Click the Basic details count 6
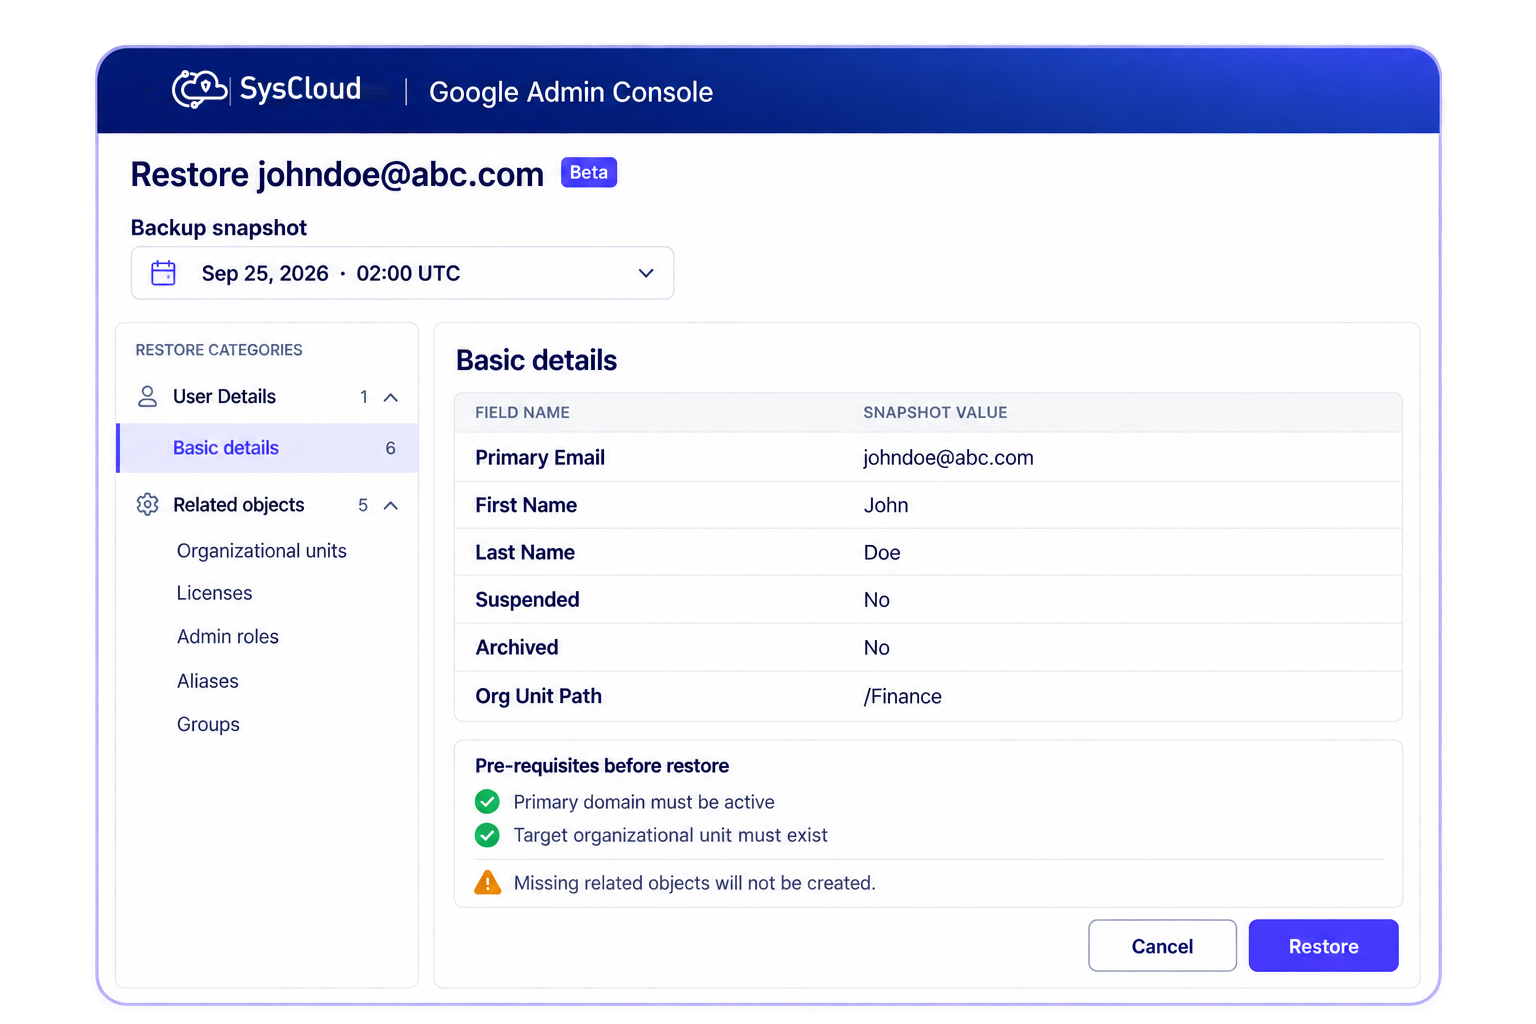The image size is (1536, 1024). tap(390, 448)
